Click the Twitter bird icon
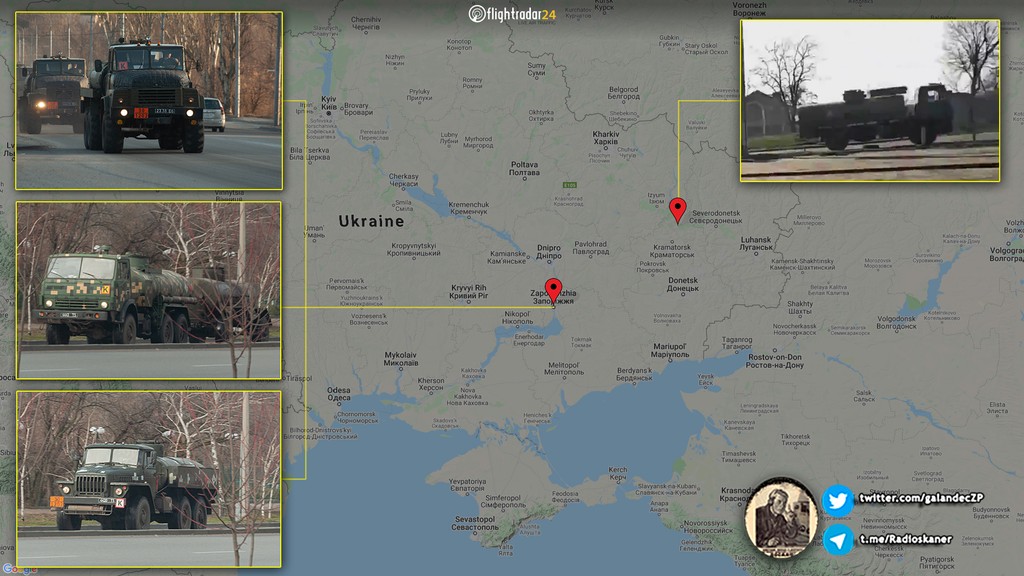The image size is (1024, 576). pyautogui.click(x=837, y=501)
